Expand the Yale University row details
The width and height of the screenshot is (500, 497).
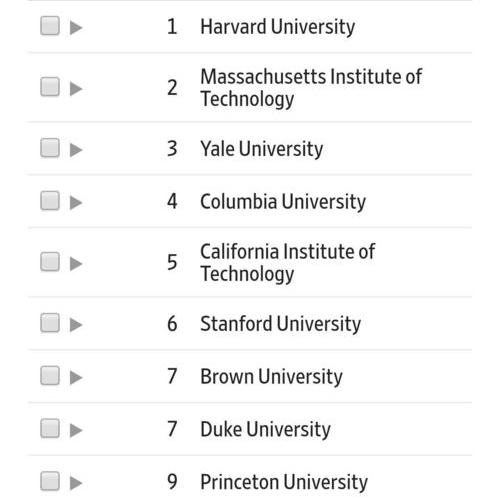click(x=76, y=150)
